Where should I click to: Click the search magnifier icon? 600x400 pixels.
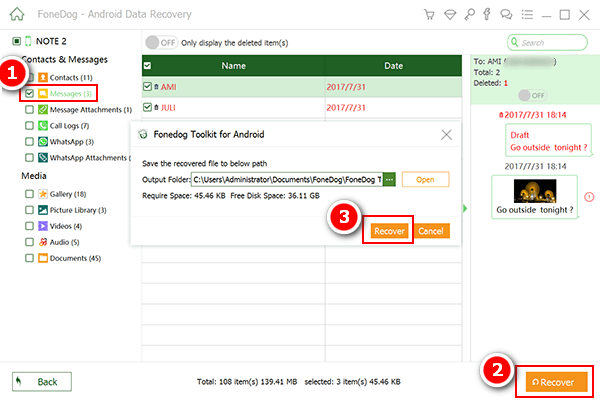pos(515,42)
